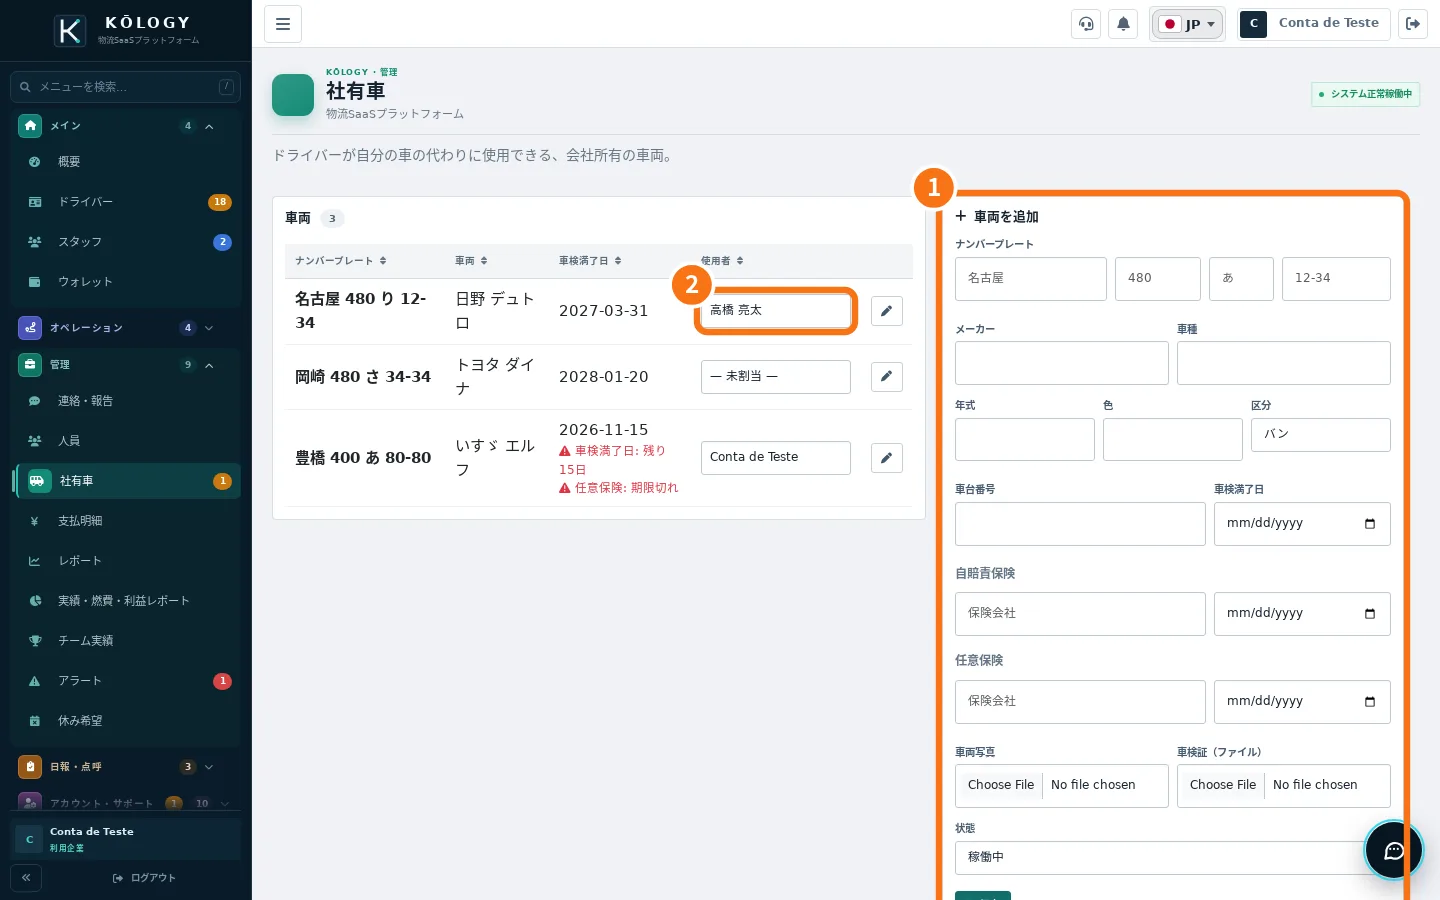The image size is (1440, 900).
Task: Open the ウォレット menu item
Action: 125,282
